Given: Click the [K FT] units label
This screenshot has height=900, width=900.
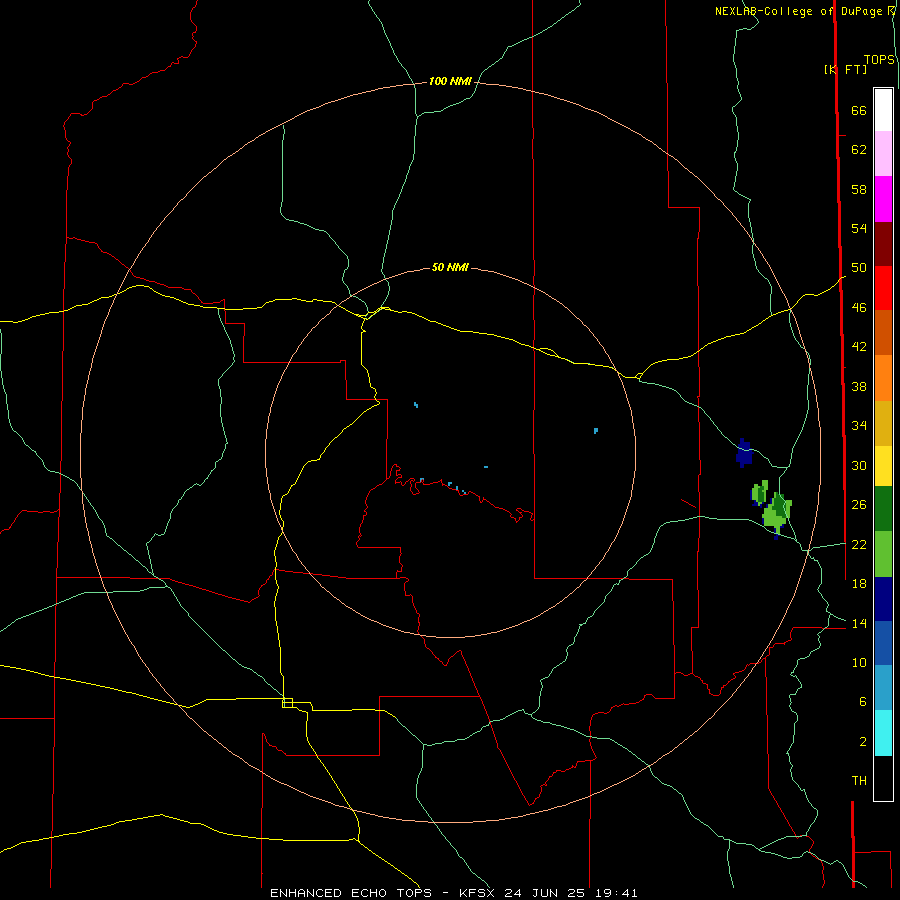Looking at the screenshot, I should (x=845, y=69).
